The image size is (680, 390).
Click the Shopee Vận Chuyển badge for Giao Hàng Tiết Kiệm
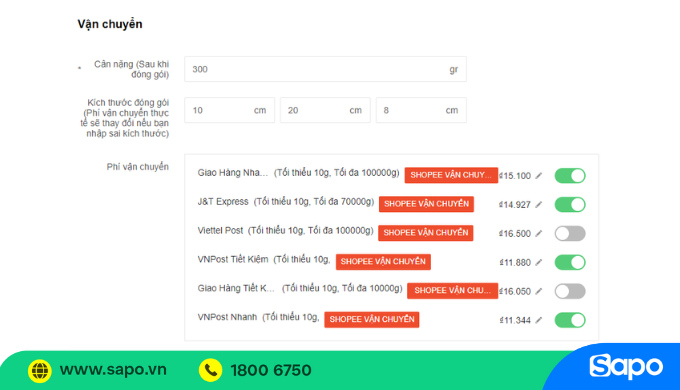452,291
